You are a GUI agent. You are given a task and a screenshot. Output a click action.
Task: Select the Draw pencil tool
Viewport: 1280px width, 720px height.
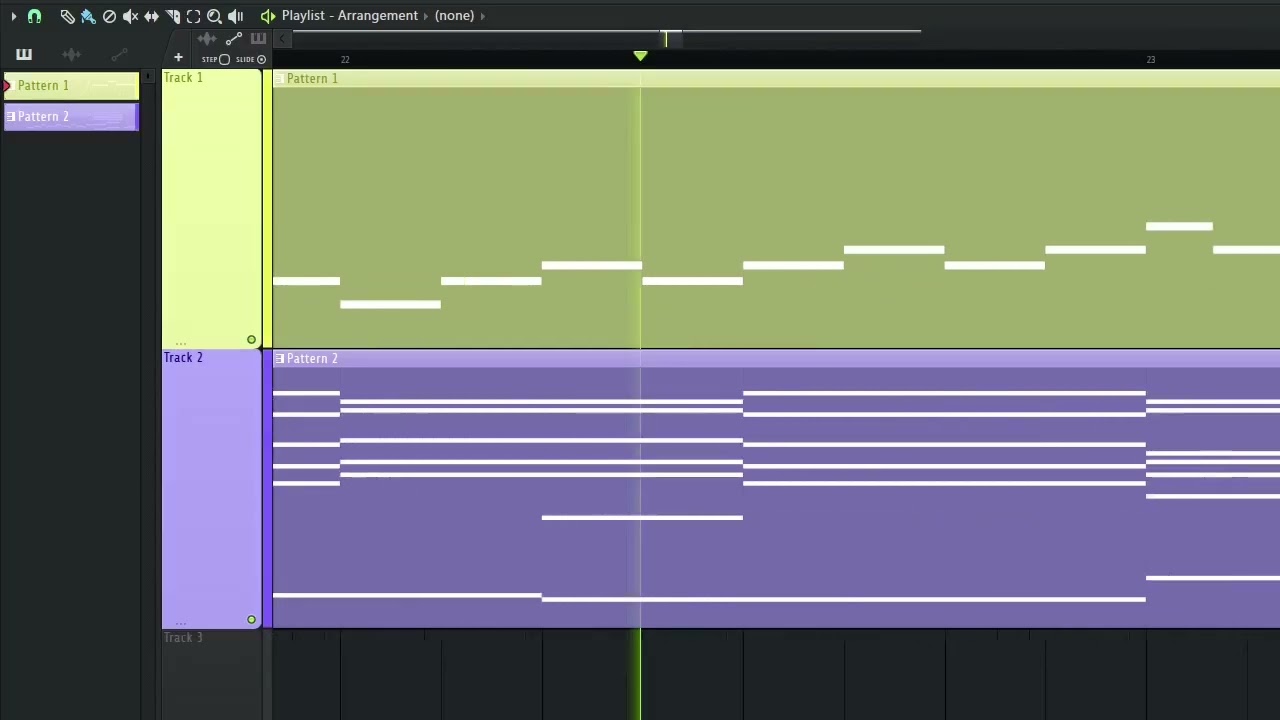click(67, 16)
